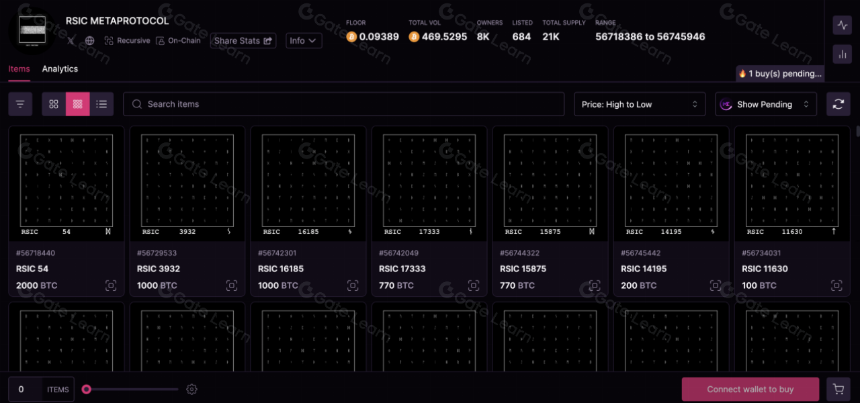Screen dimensions: 860x403
Task: Click inscription number #56718440
Action: 36,253
